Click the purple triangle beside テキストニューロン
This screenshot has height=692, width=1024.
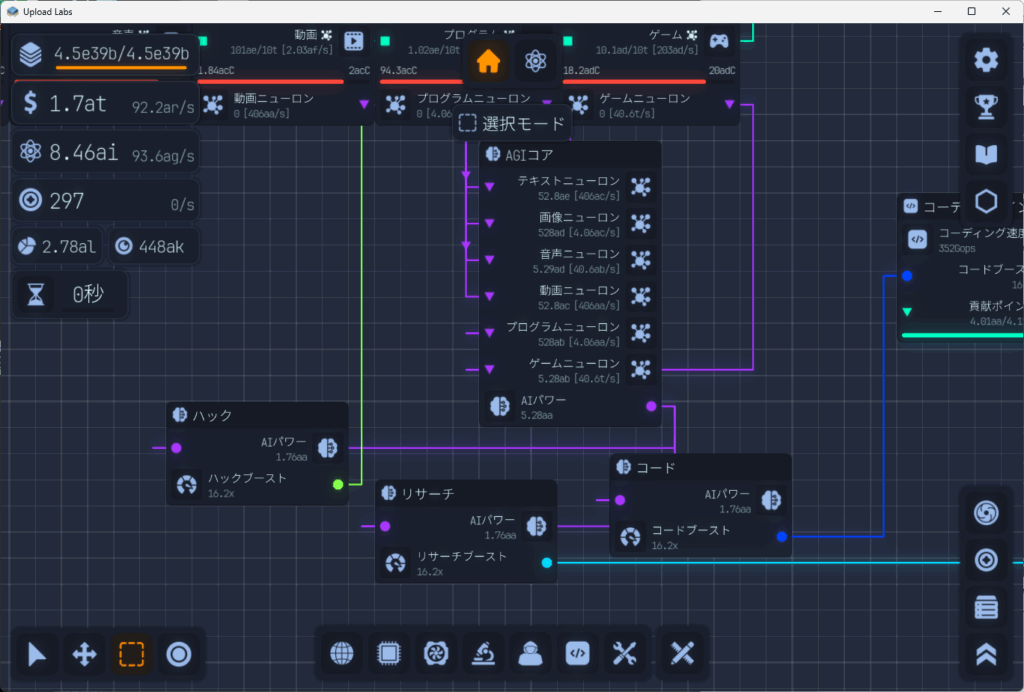[x=489, y=187]
